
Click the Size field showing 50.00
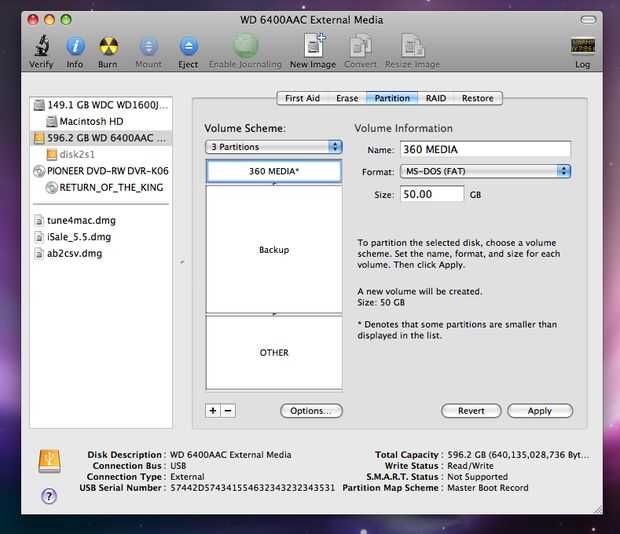point(432,194)
